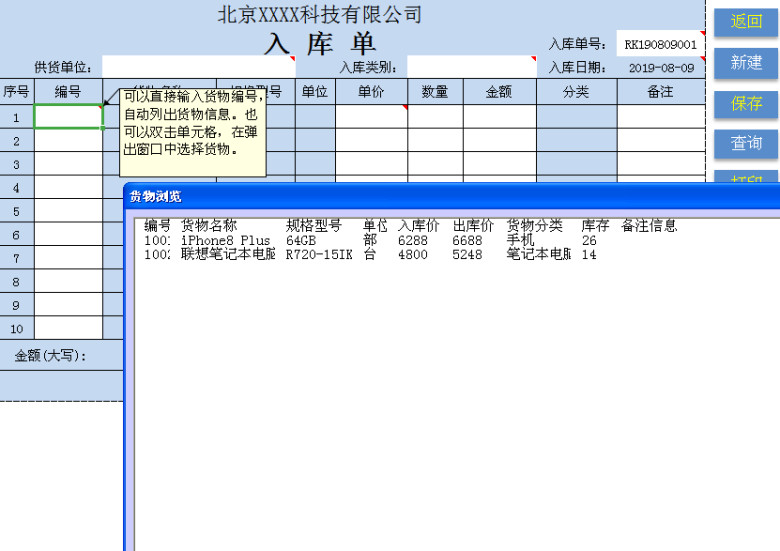The height and width of the screenshot is (551, 780).
Task: Click the 查询 button
Action: (x=746, y=143)
